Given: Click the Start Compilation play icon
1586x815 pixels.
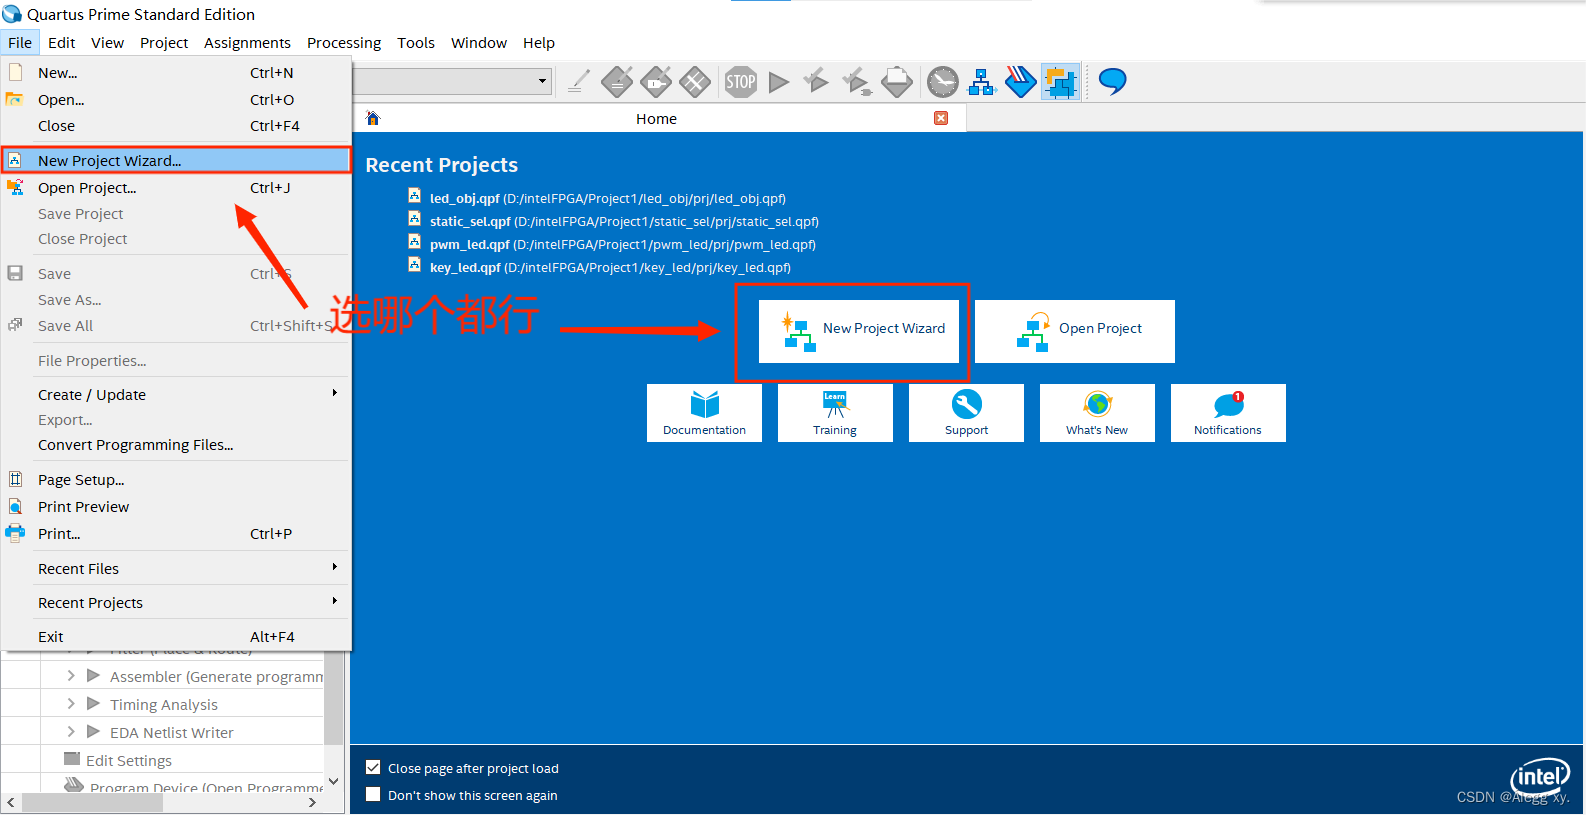Looking at the screenshot, I should click(779, 82).
